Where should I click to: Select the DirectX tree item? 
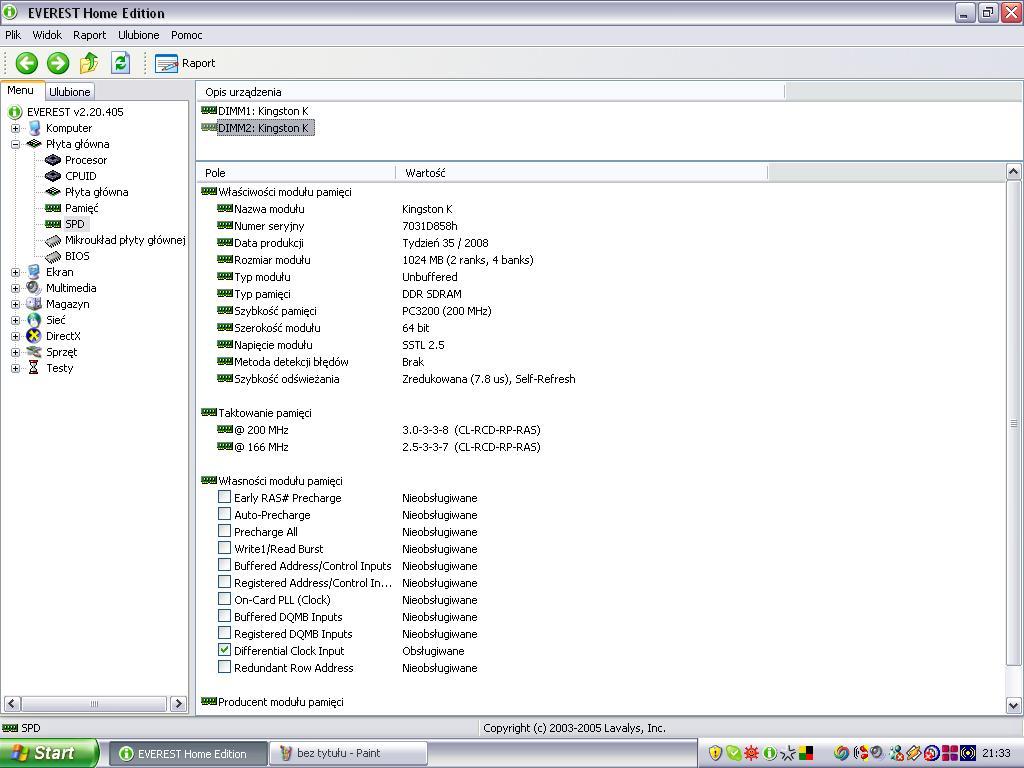click(63, 336)
